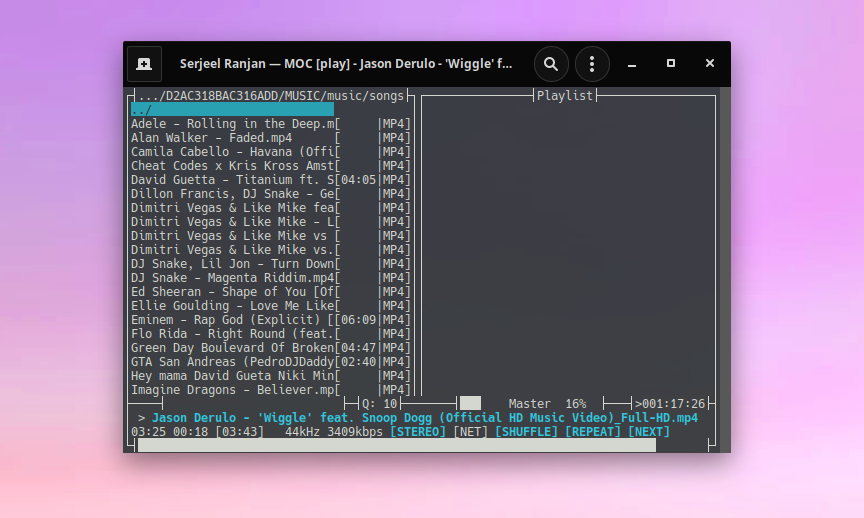
Task: Click the search magnifier icon
Action: pyautogui.click(x=551, y=64)
